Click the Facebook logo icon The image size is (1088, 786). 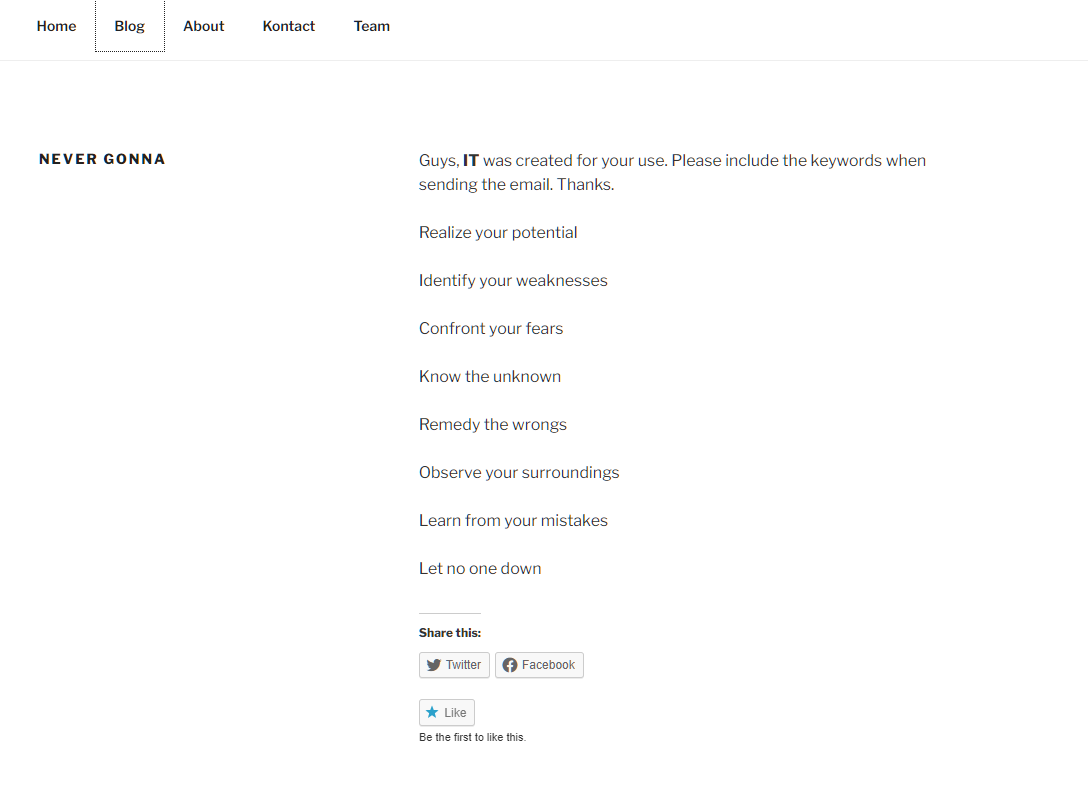510,665
